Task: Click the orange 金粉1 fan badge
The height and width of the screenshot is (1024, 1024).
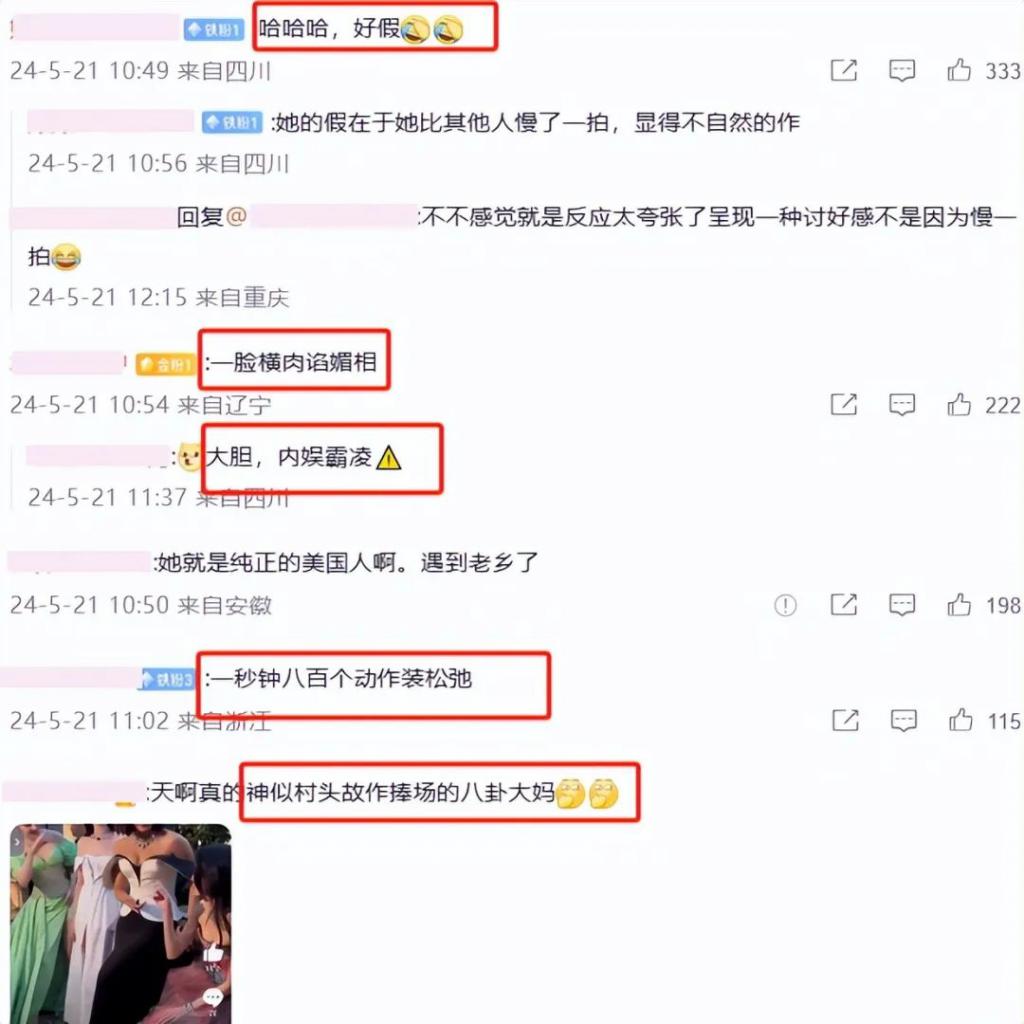Action: pos(166,364)
